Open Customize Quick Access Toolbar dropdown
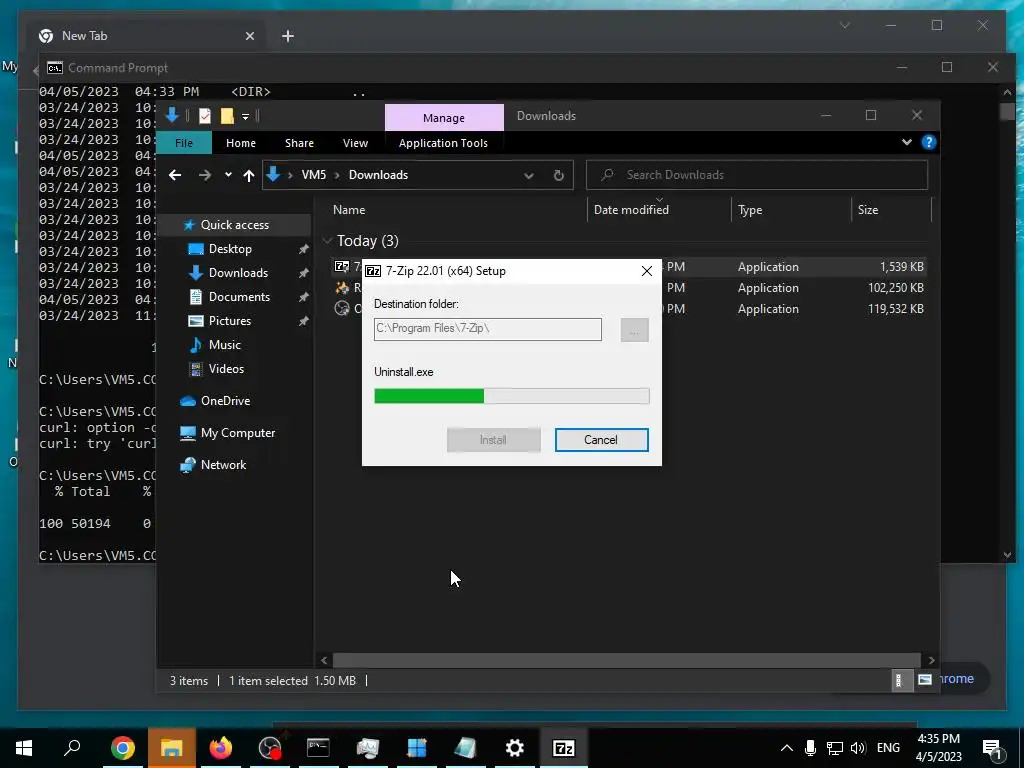 (x=246, y=116)
